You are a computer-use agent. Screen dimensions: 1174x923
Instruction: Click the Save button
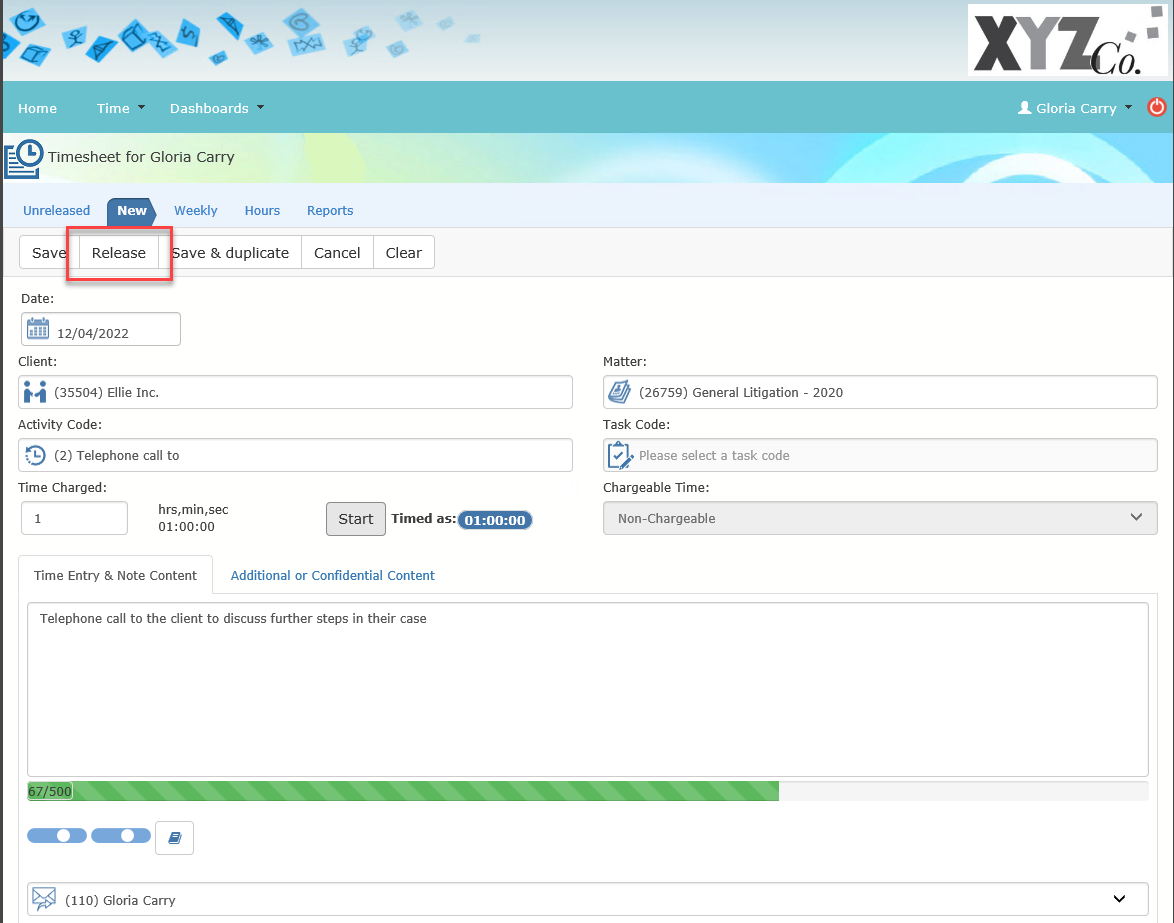click(x=49, y=253)
